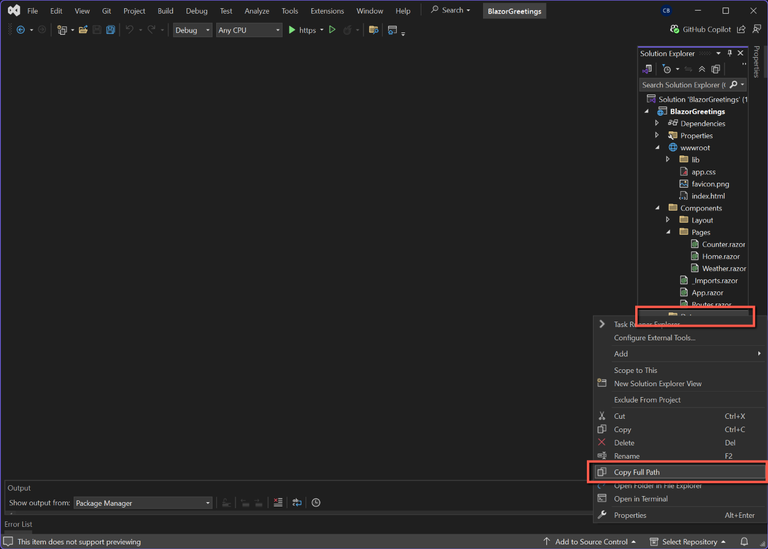Open the Debug configuration dropdown
Viewport: 768px width, 549px height.
click(x=192, y=30)
